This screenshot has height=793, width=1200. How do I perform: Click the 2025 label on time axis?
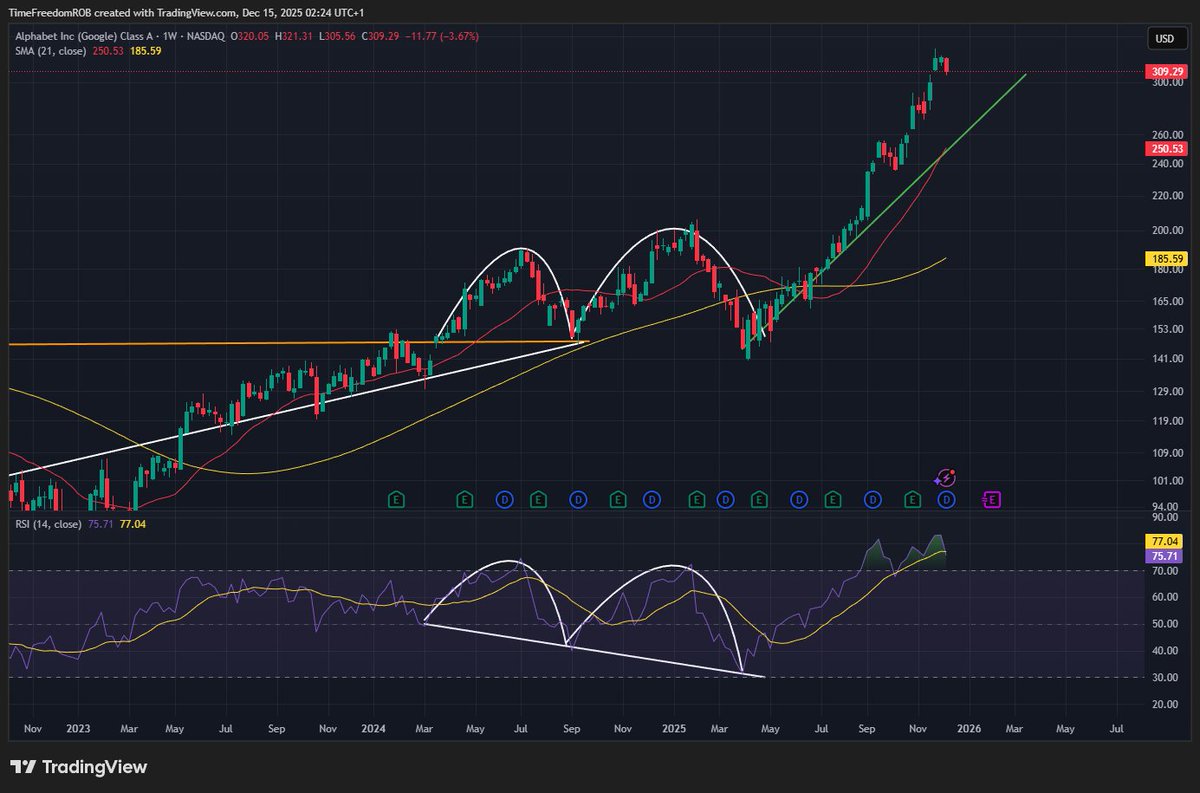click(673, 729)
